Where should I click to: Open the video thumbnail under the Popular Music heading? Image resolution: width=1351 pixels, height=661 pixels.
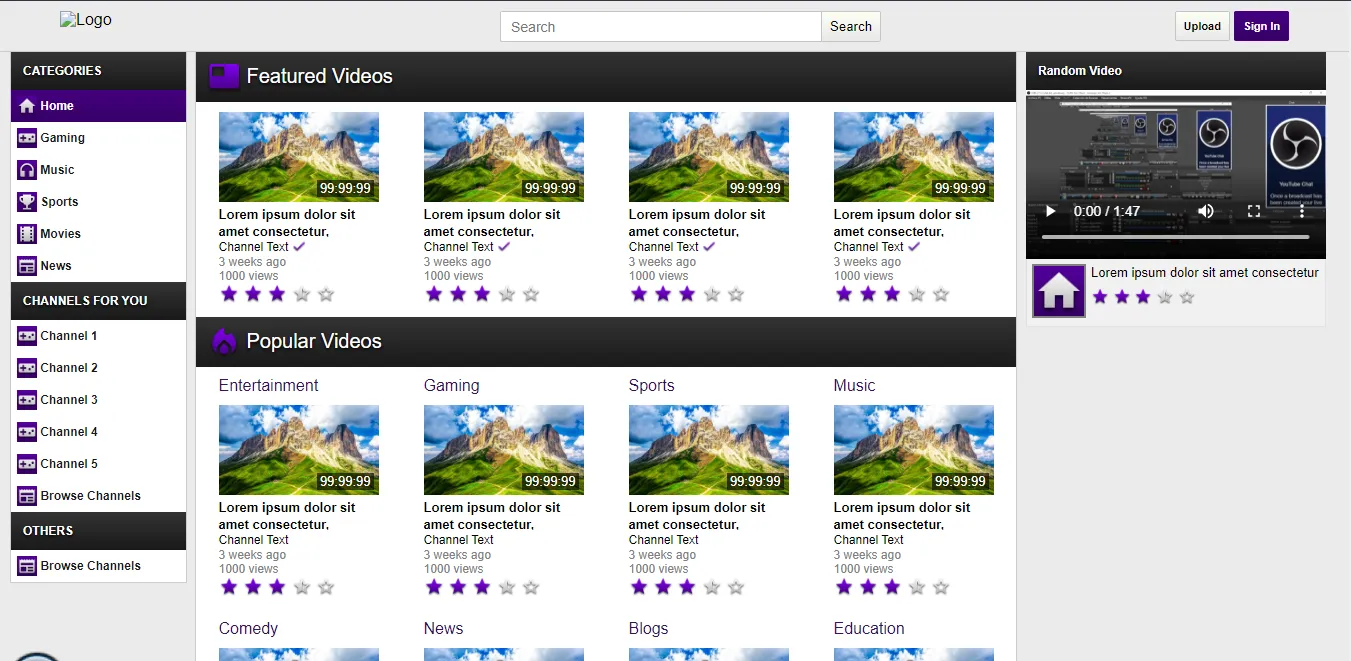click(x=914, y=450)
